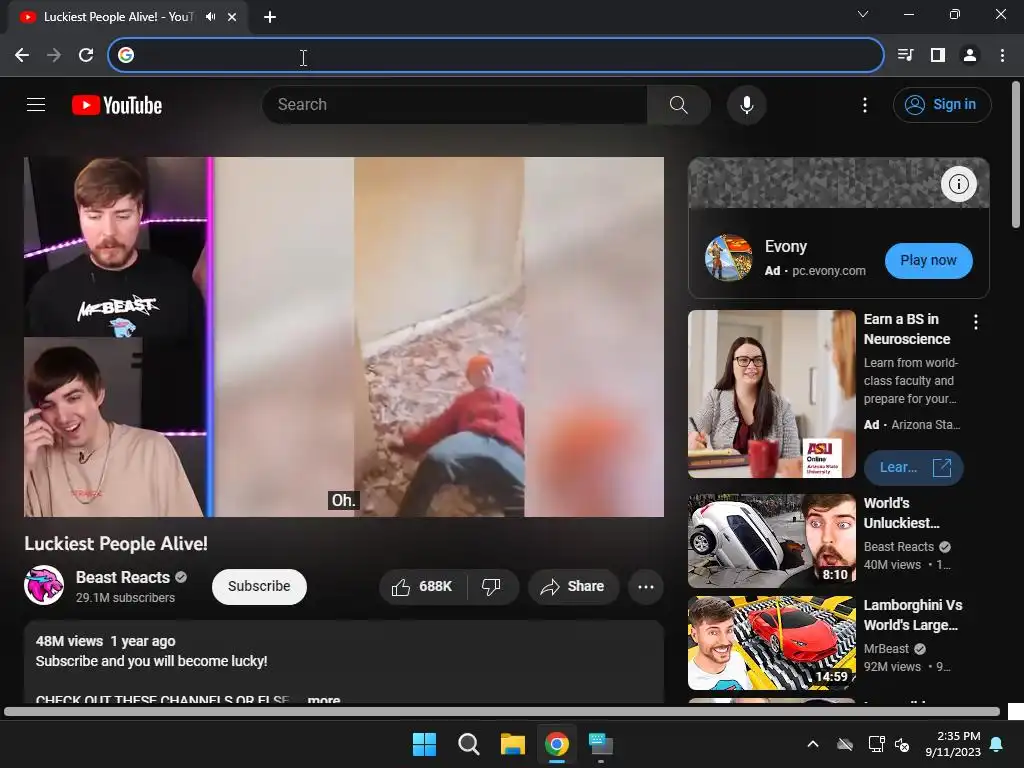Reload the current page
This screenshot has width=1024, height=768.
[x=86, y=56]
